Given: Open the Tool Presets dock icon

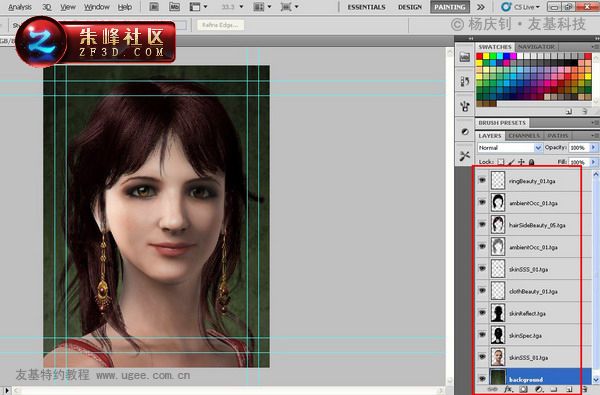Looking at the screenshot, I should pos(465,156).
